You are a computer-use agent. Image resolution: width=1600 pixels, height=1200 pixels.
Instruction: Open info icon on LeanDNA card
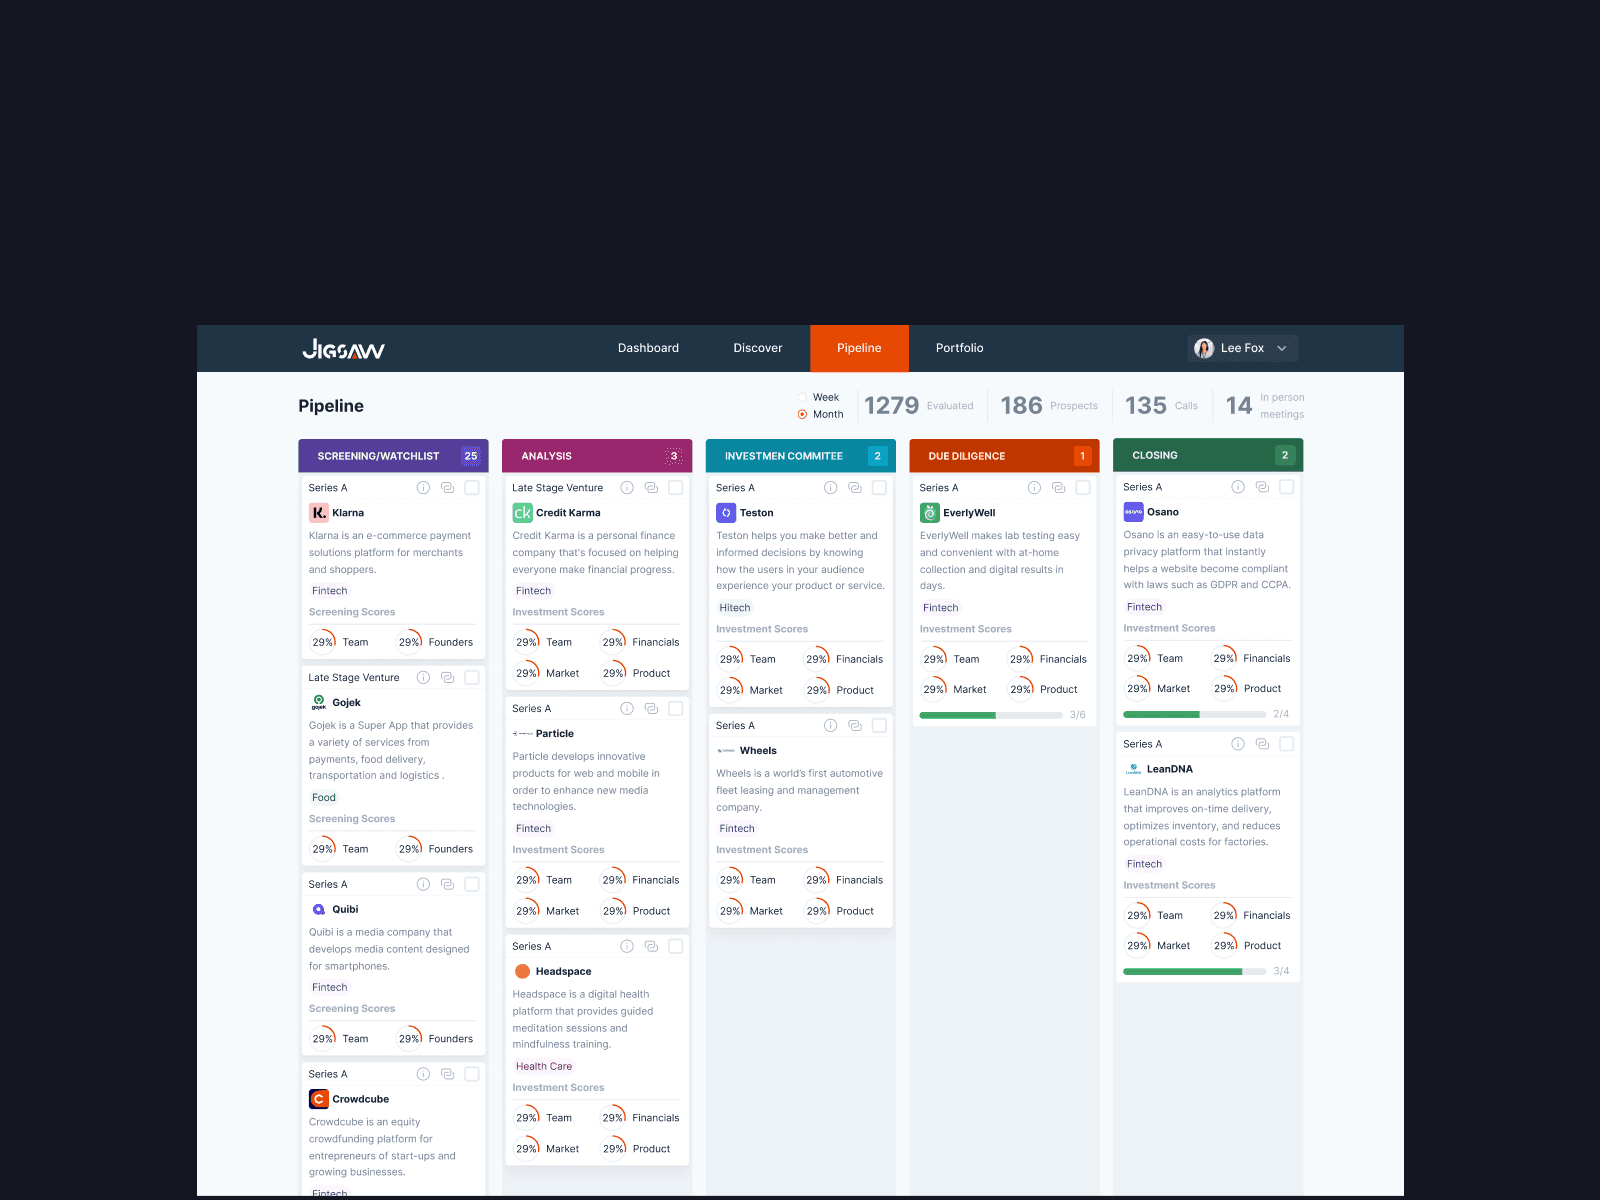tap(1238, 744)
